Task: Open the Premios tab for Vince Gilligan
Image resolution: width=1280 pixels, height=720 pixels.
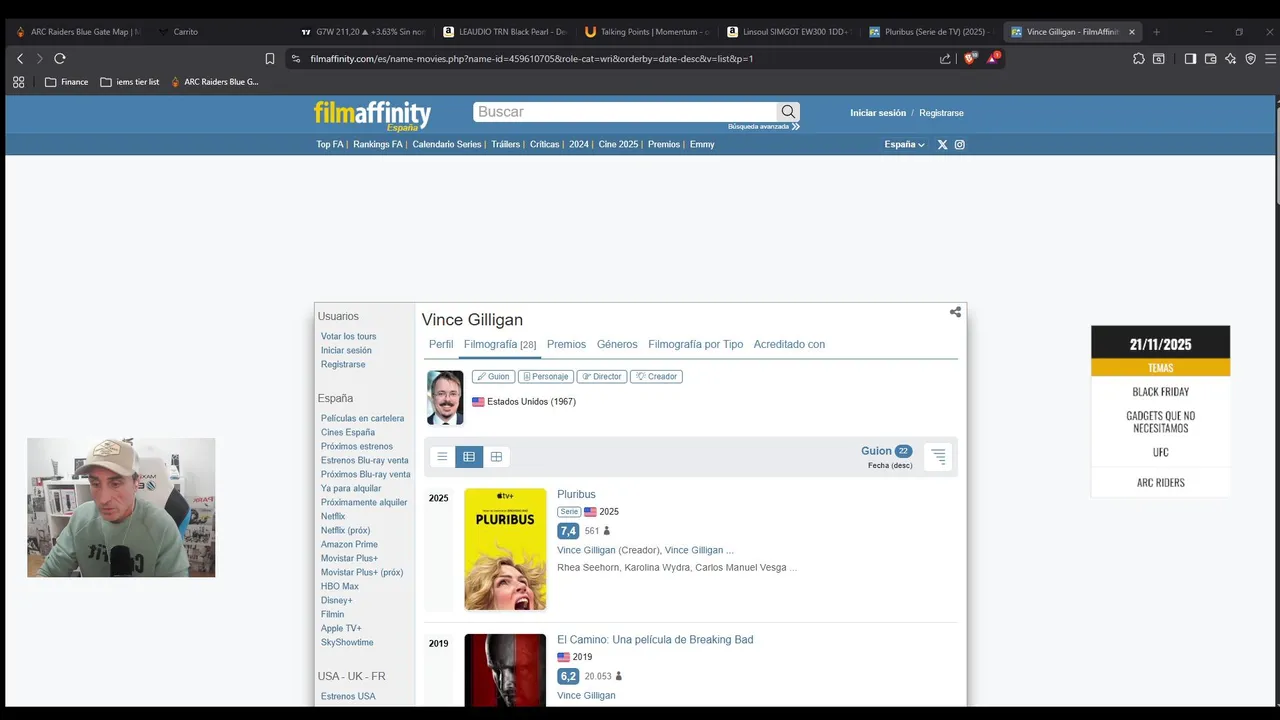Action: 566,345
